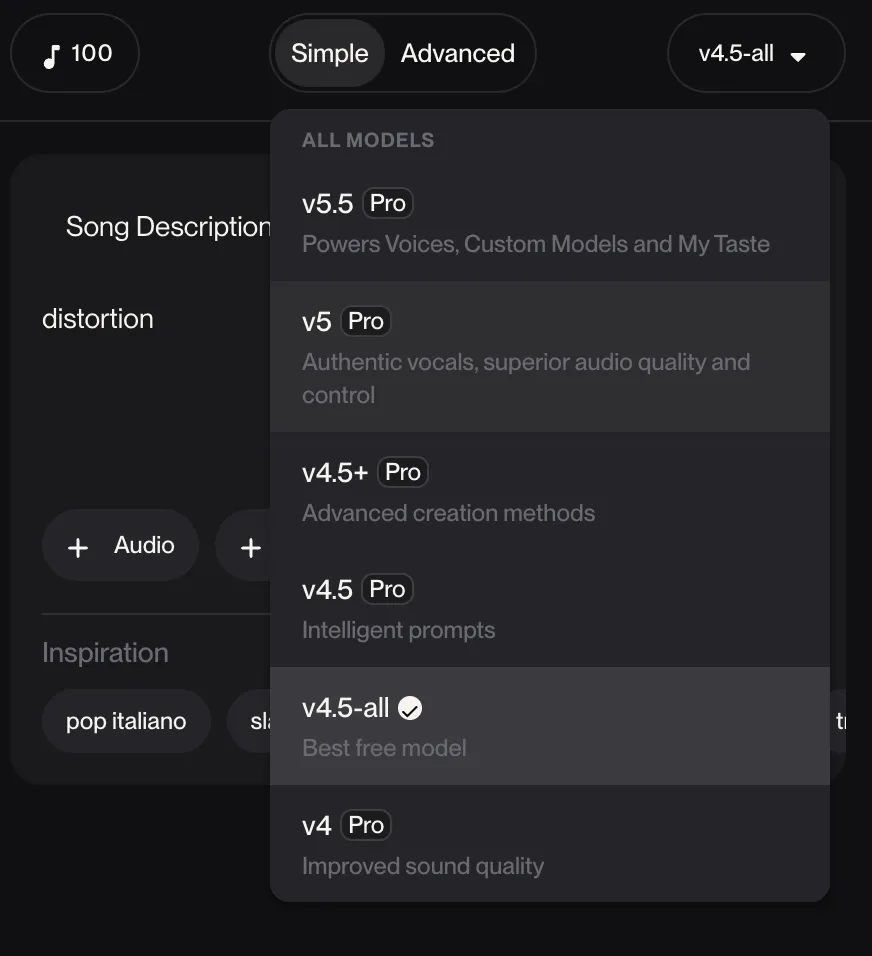Image resolution: width=872 pixels, height=956 pixels.
Task: Click the pop italiano inspiration tag
Action: coord(126,721)
